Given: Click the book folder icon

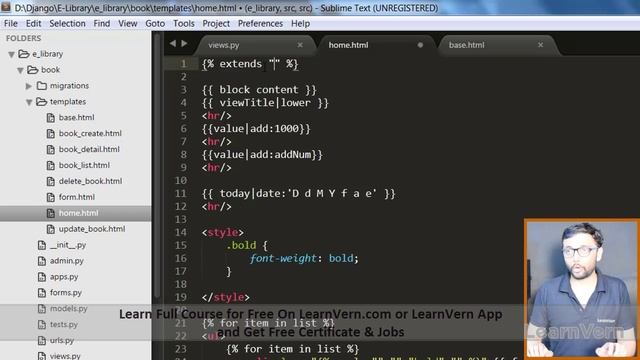Looking at the screenshot, I should coord(33,69).
